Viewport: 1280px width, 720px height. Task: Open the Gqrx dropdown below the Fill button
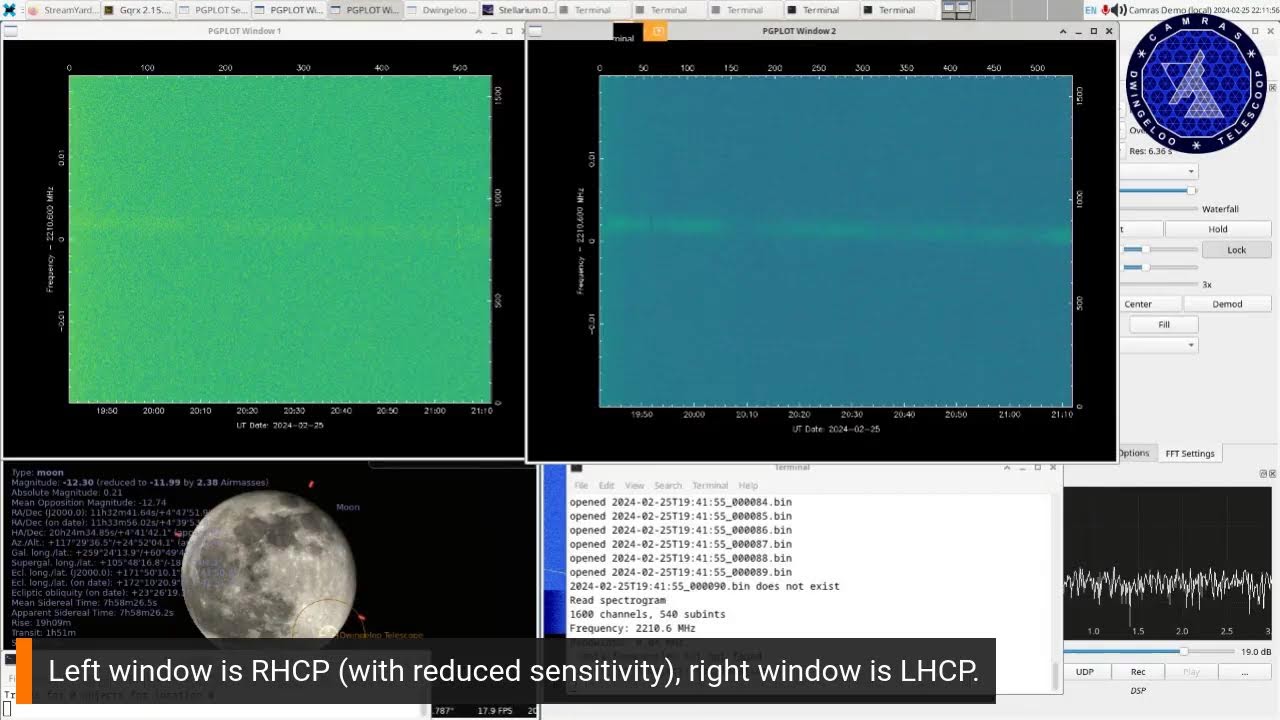coord(1157,345)
